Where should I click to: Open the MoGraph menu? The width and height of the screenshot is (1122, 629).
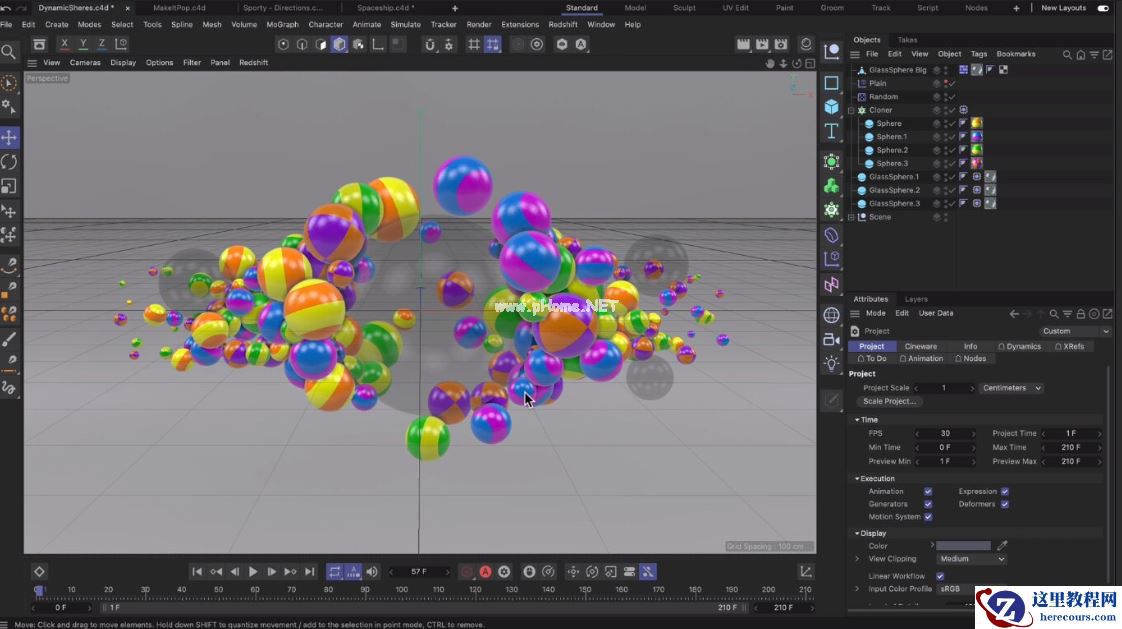282,24
